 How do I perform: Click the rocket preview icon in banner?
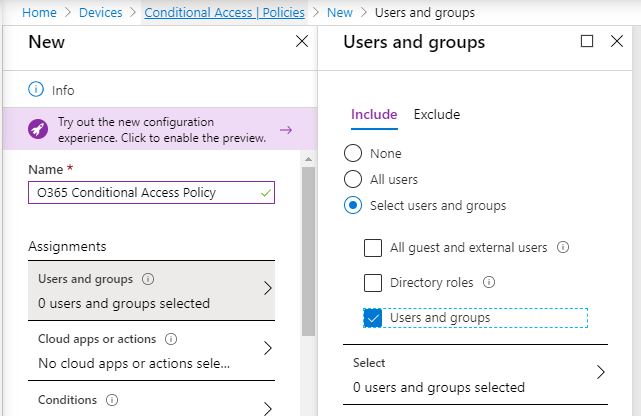(x=38, y=130)
